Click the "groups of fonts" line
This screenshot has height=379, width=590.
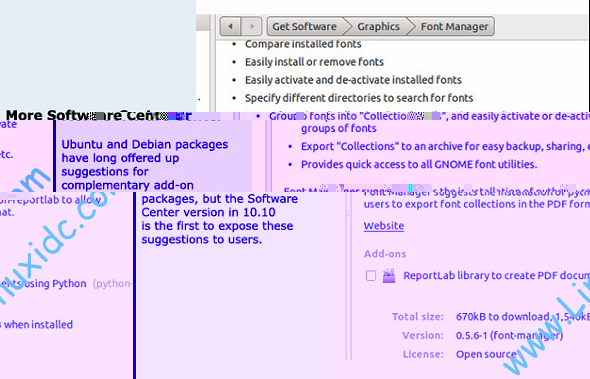338,128
